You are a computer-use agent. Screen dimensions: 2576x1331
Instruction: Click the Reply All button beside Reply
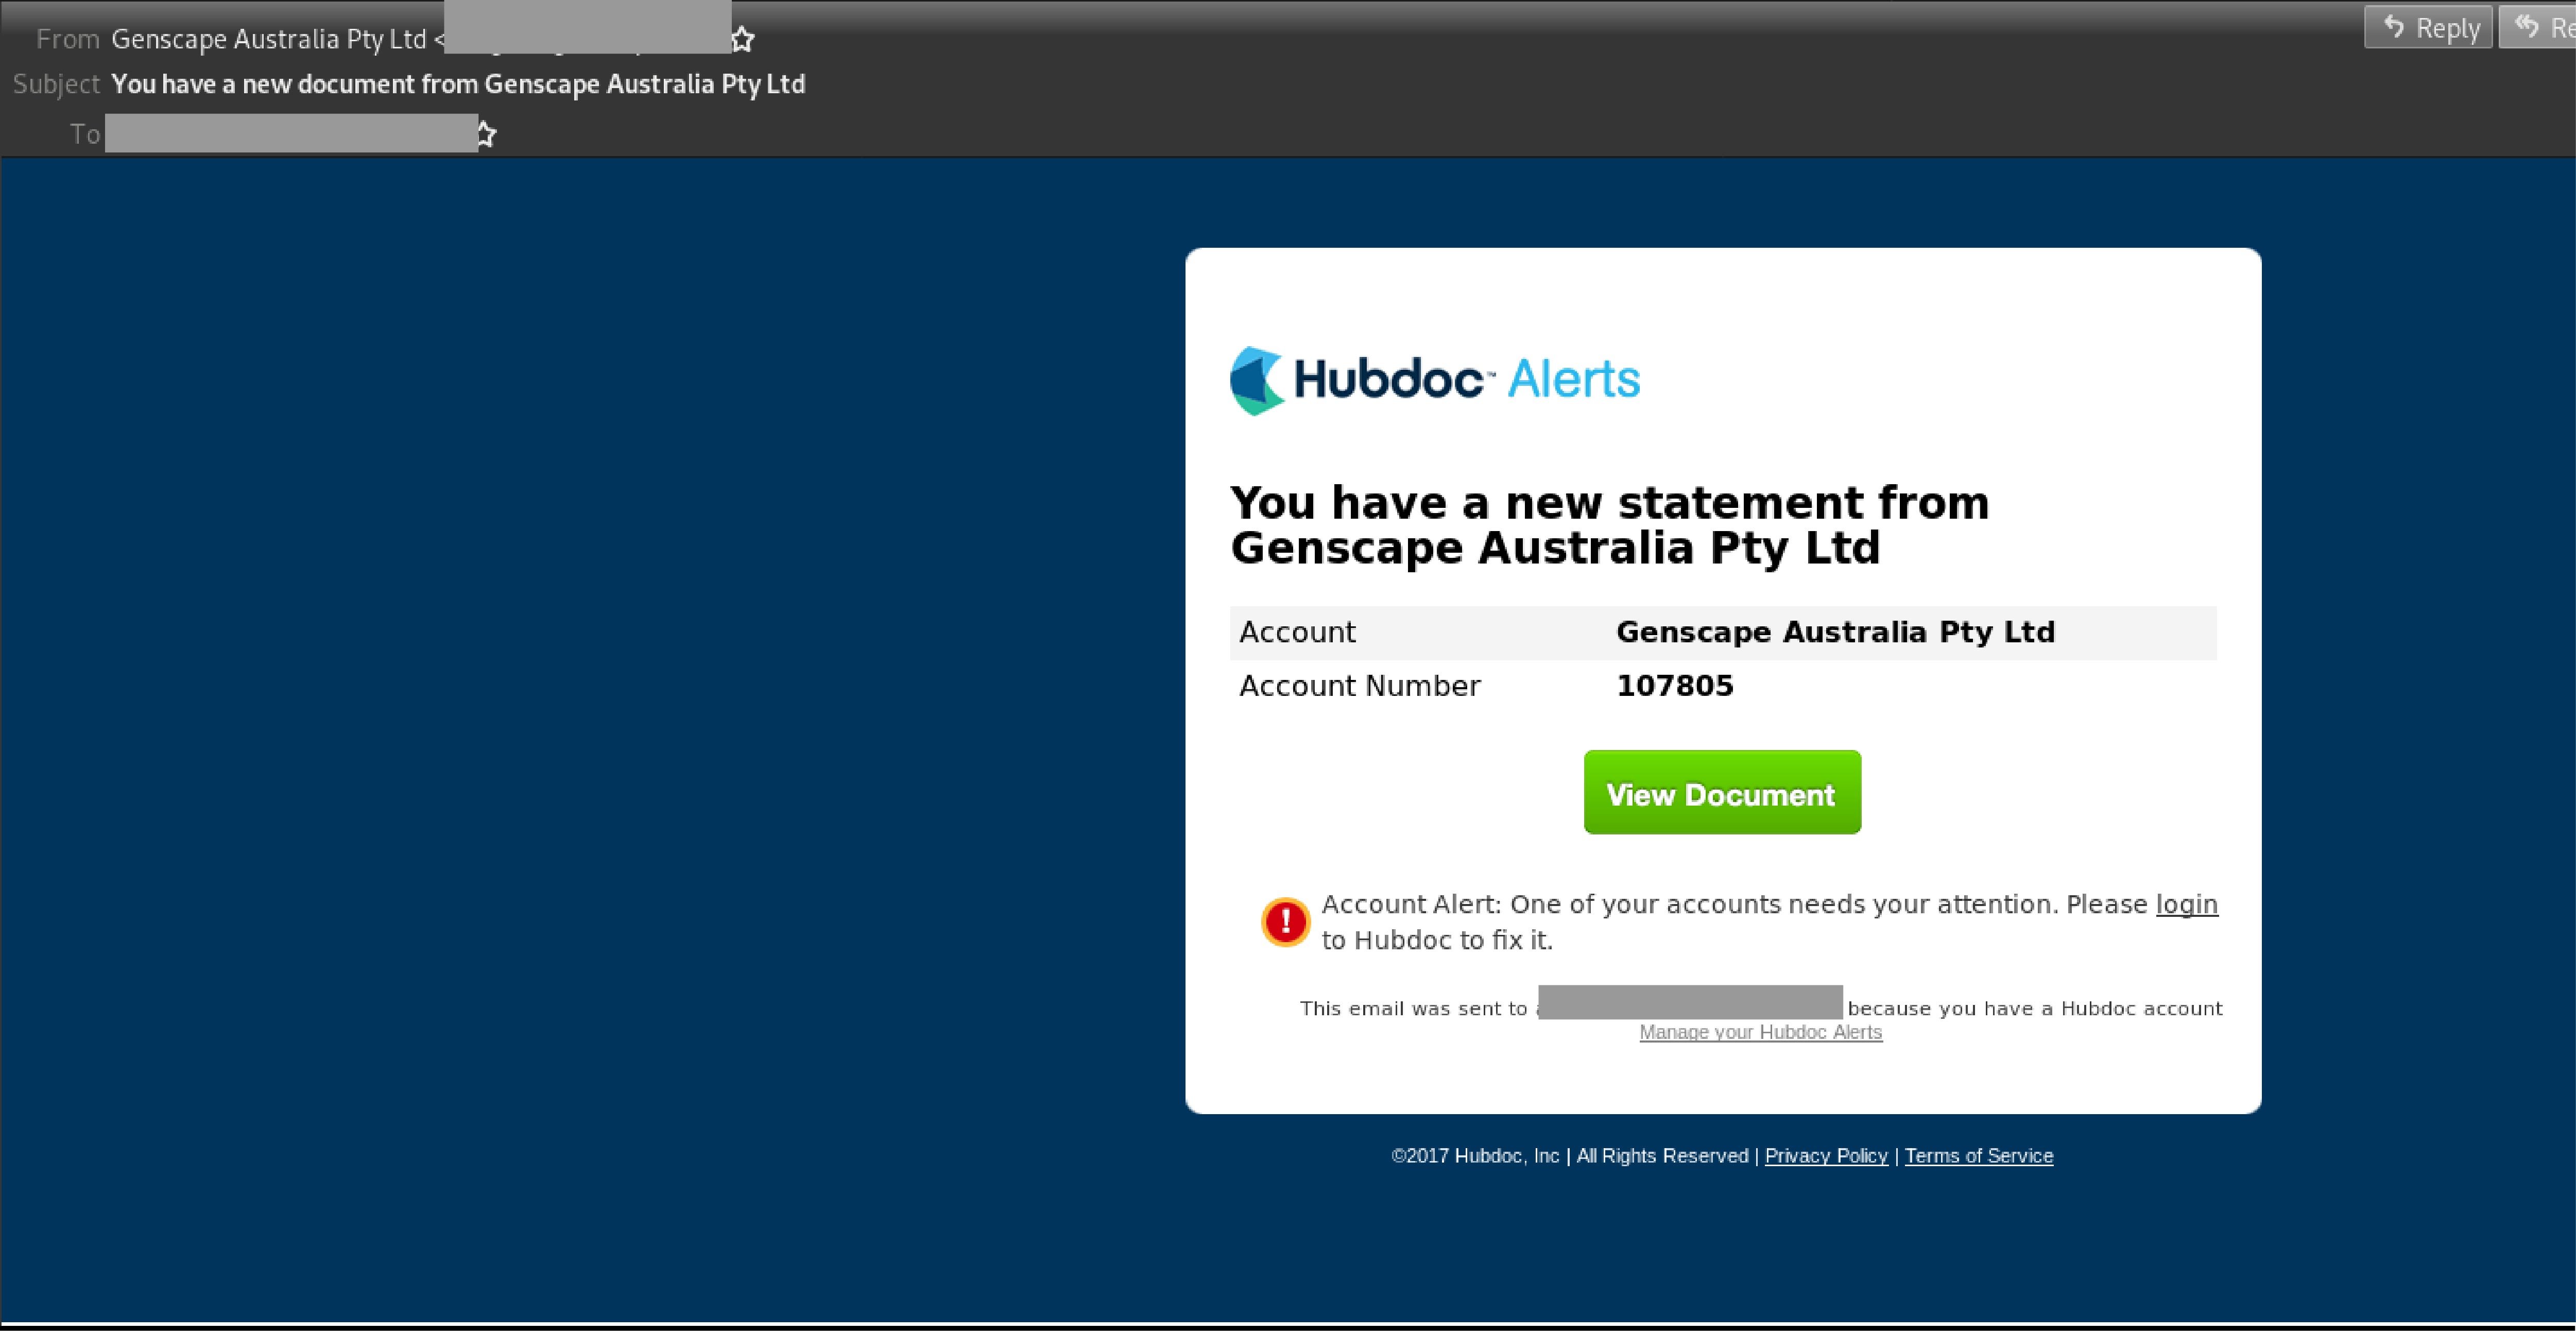pos(2538,27)
